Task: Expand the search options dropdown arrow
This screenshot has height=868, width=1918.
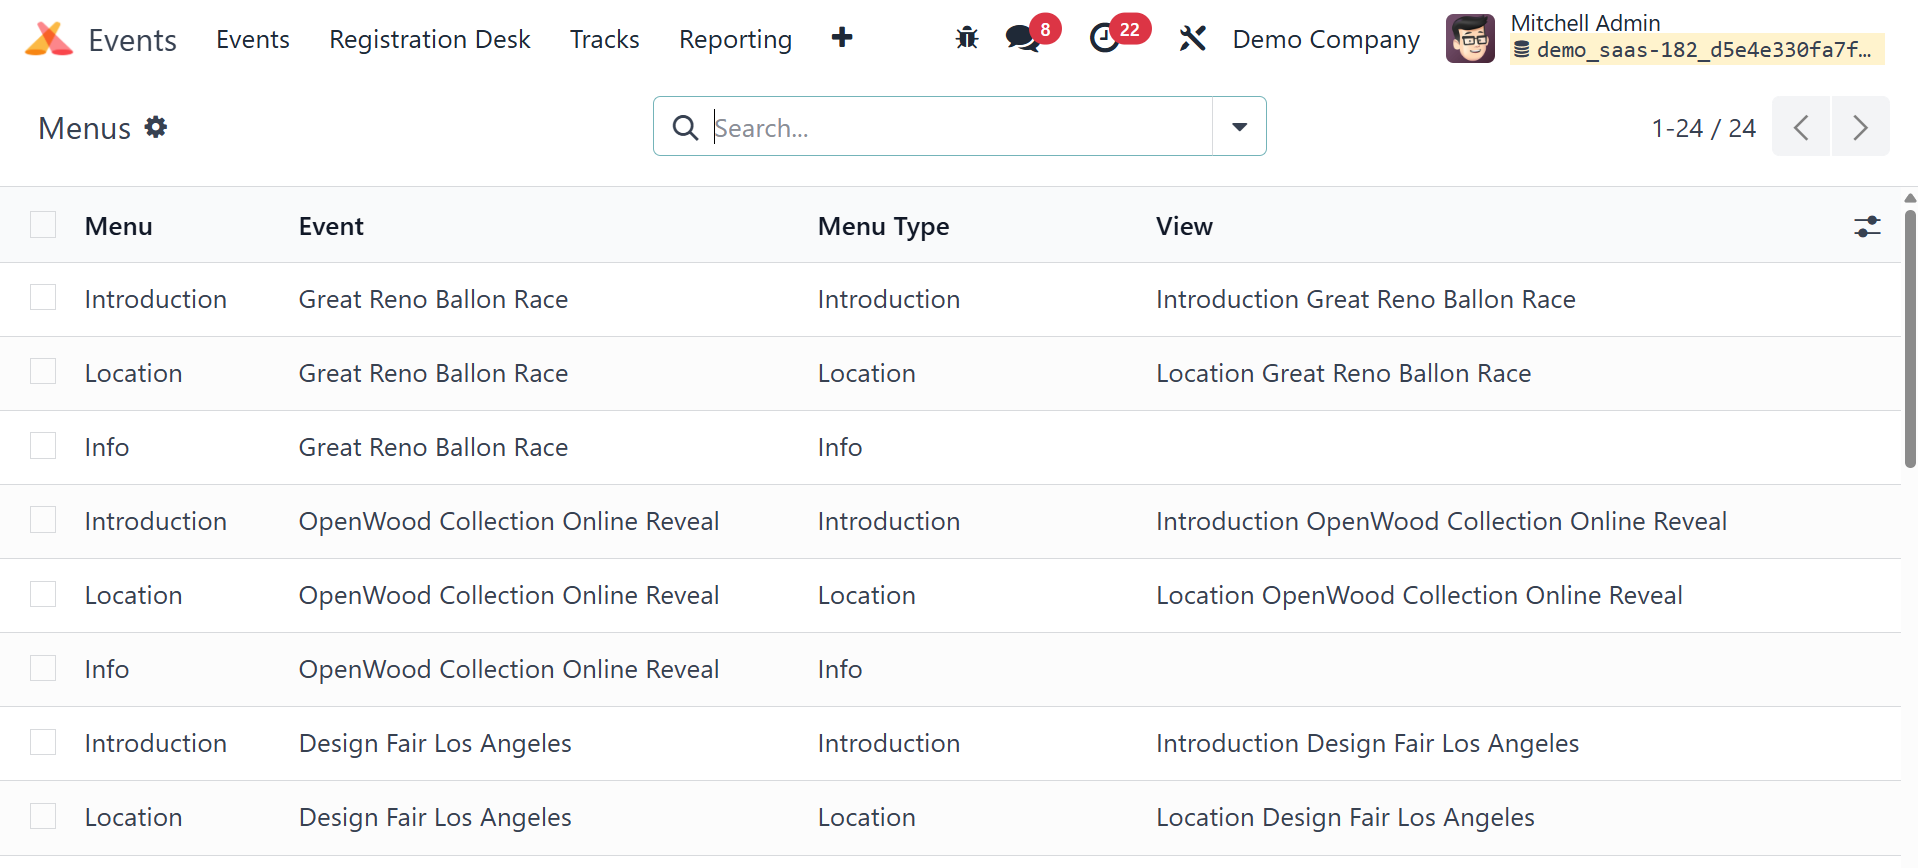Action: coord(1239,127)
